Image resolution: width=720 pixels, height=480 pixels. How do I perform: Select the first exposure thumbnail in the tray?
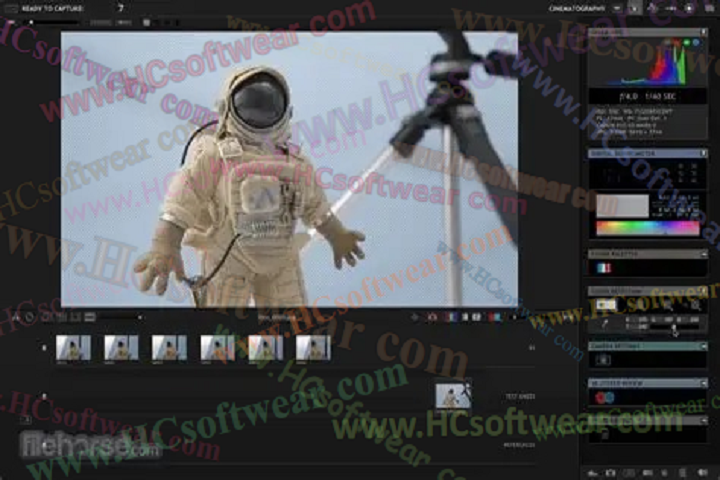point(73,348)
